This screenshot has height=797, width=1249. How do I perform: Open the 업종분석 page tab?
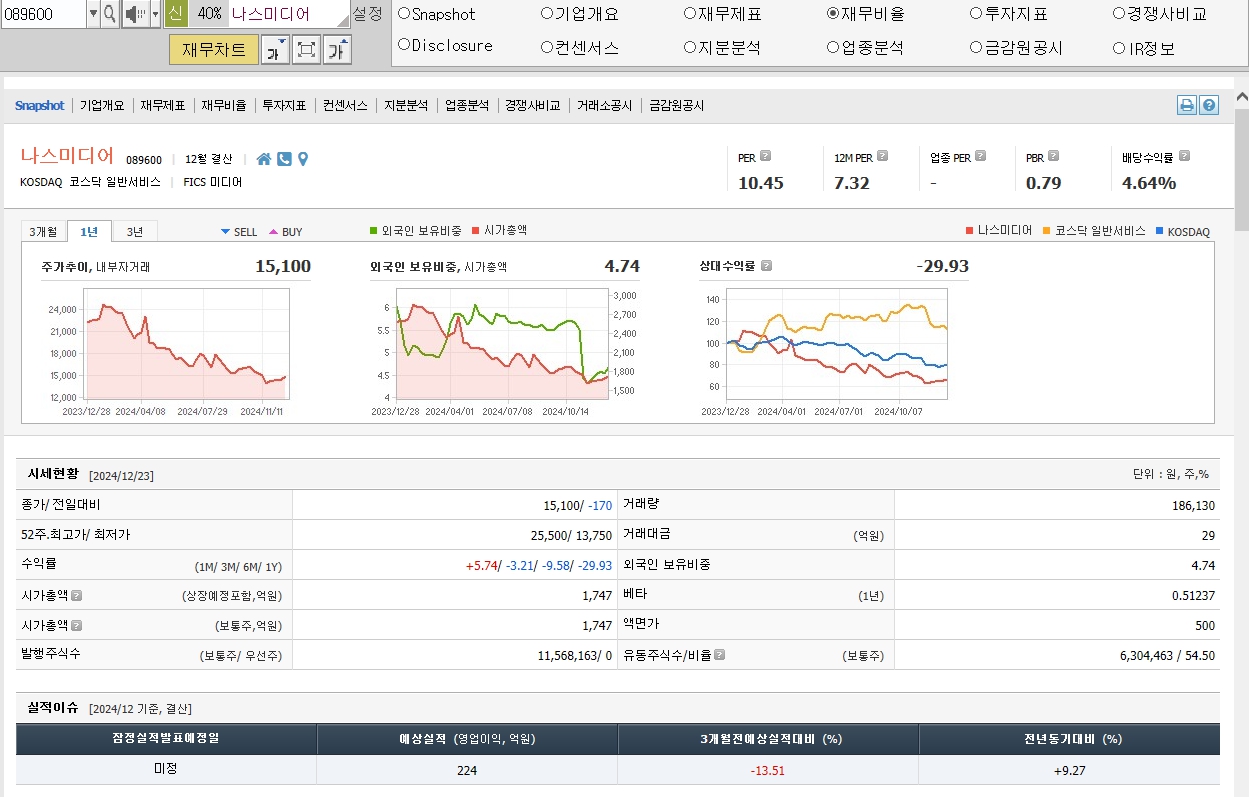tap(467, 105)
